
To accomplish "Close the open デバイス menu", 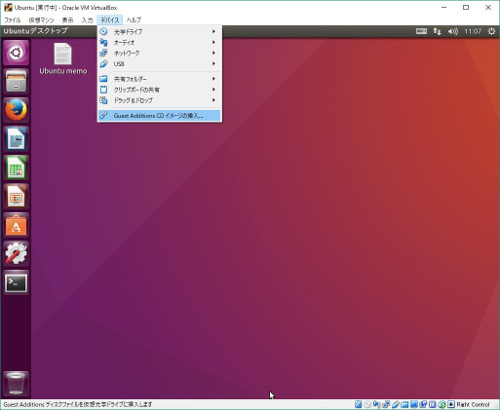I will pyautogui.click(x=110, y=20).
